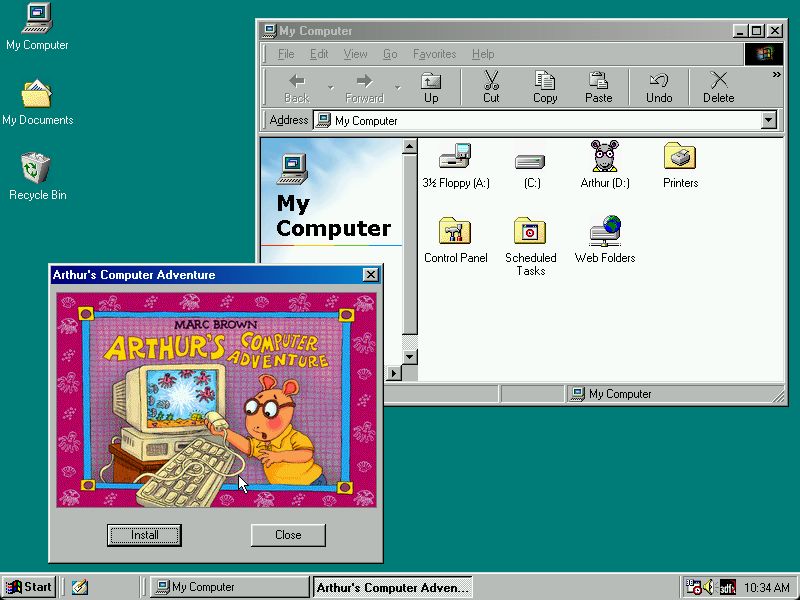This screenshot has height=600, width=800.
Task: Click the Copy toolbar button
Action: (545, 88)
